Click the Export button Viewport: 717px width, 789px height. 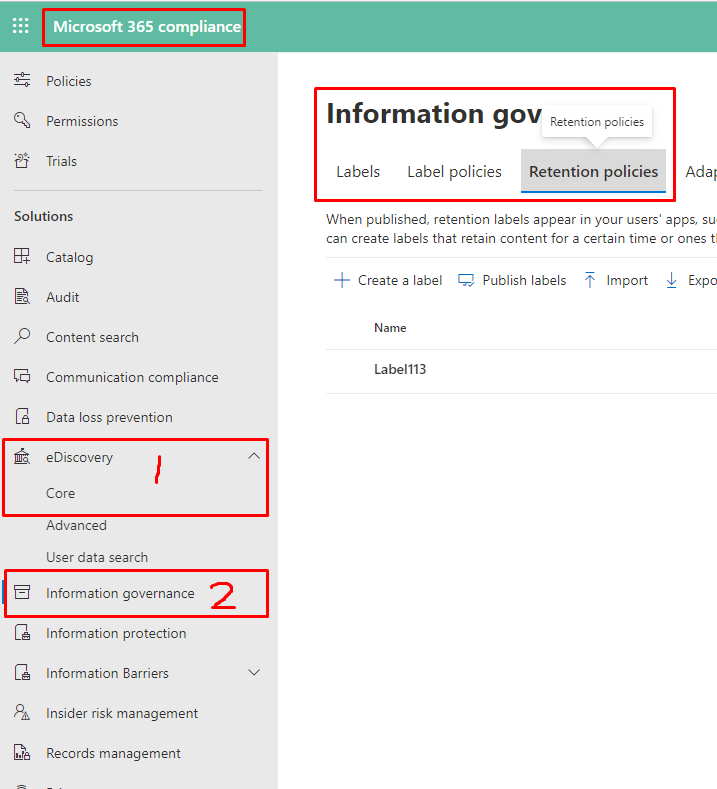click(691, 280)
